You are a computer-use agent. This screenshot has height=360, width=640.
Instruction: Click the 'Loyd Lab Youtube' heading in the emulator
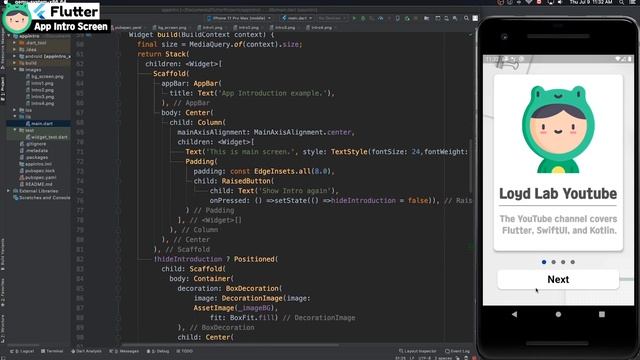pyautogui.click(x=558, y=193)
